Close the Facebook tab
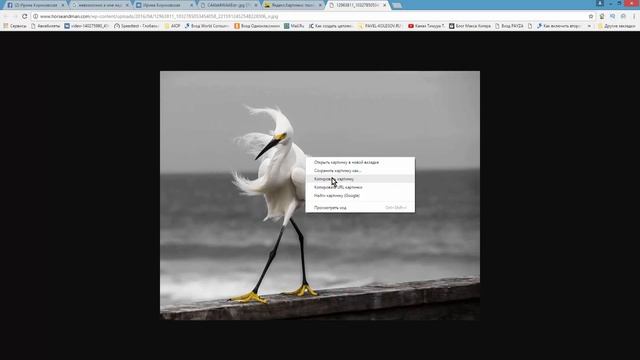This screenshot has height=360, width=640. [x=62, y=5]
